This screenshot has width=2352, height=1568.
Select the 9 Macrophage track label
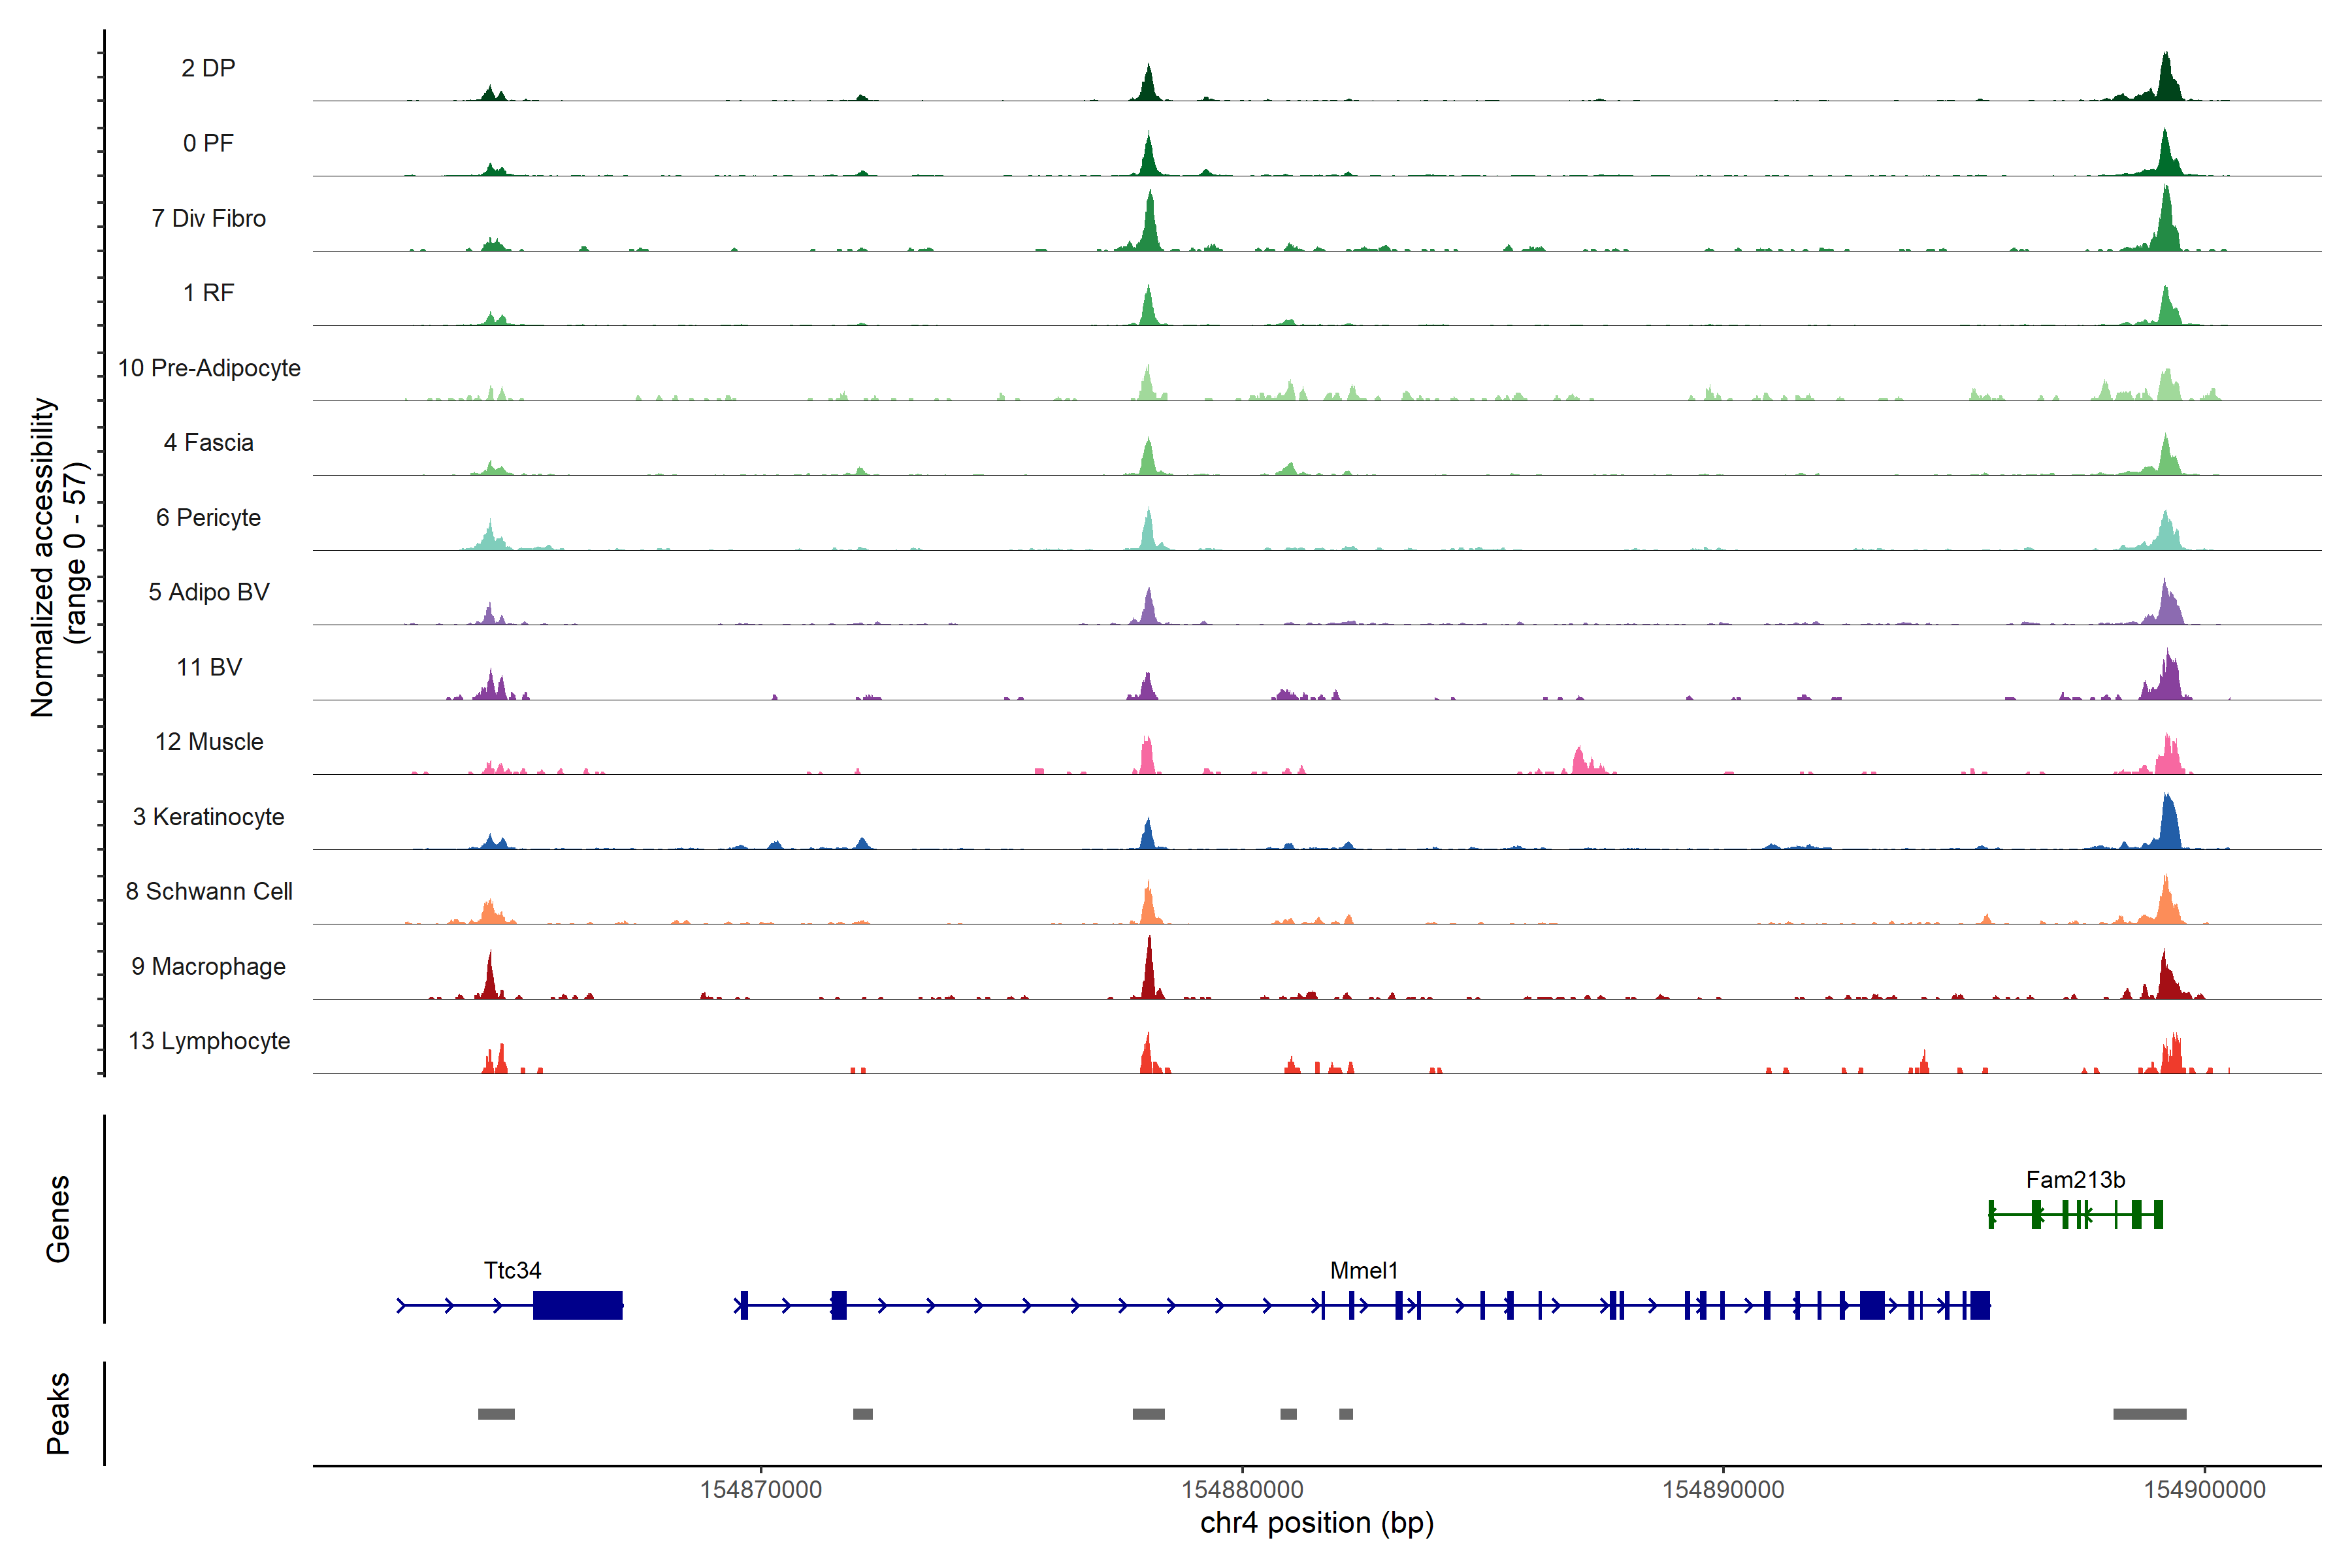(x=208, y=966)
